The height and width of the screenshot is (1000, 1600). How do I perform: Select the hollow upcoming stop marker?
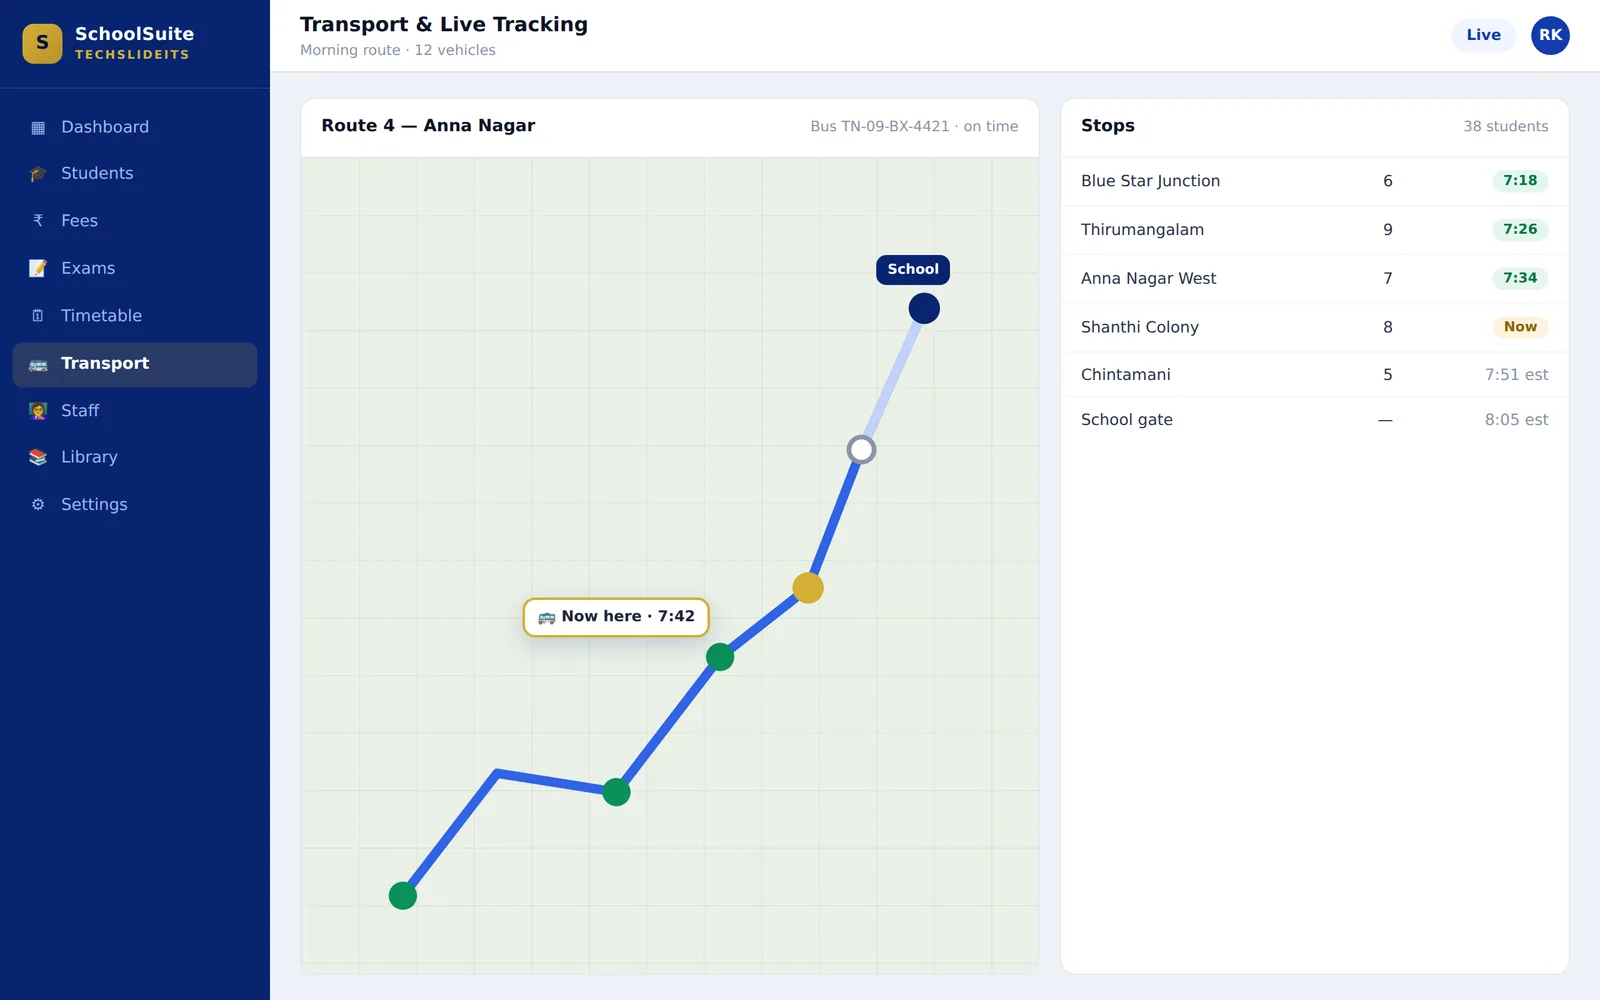861,450
